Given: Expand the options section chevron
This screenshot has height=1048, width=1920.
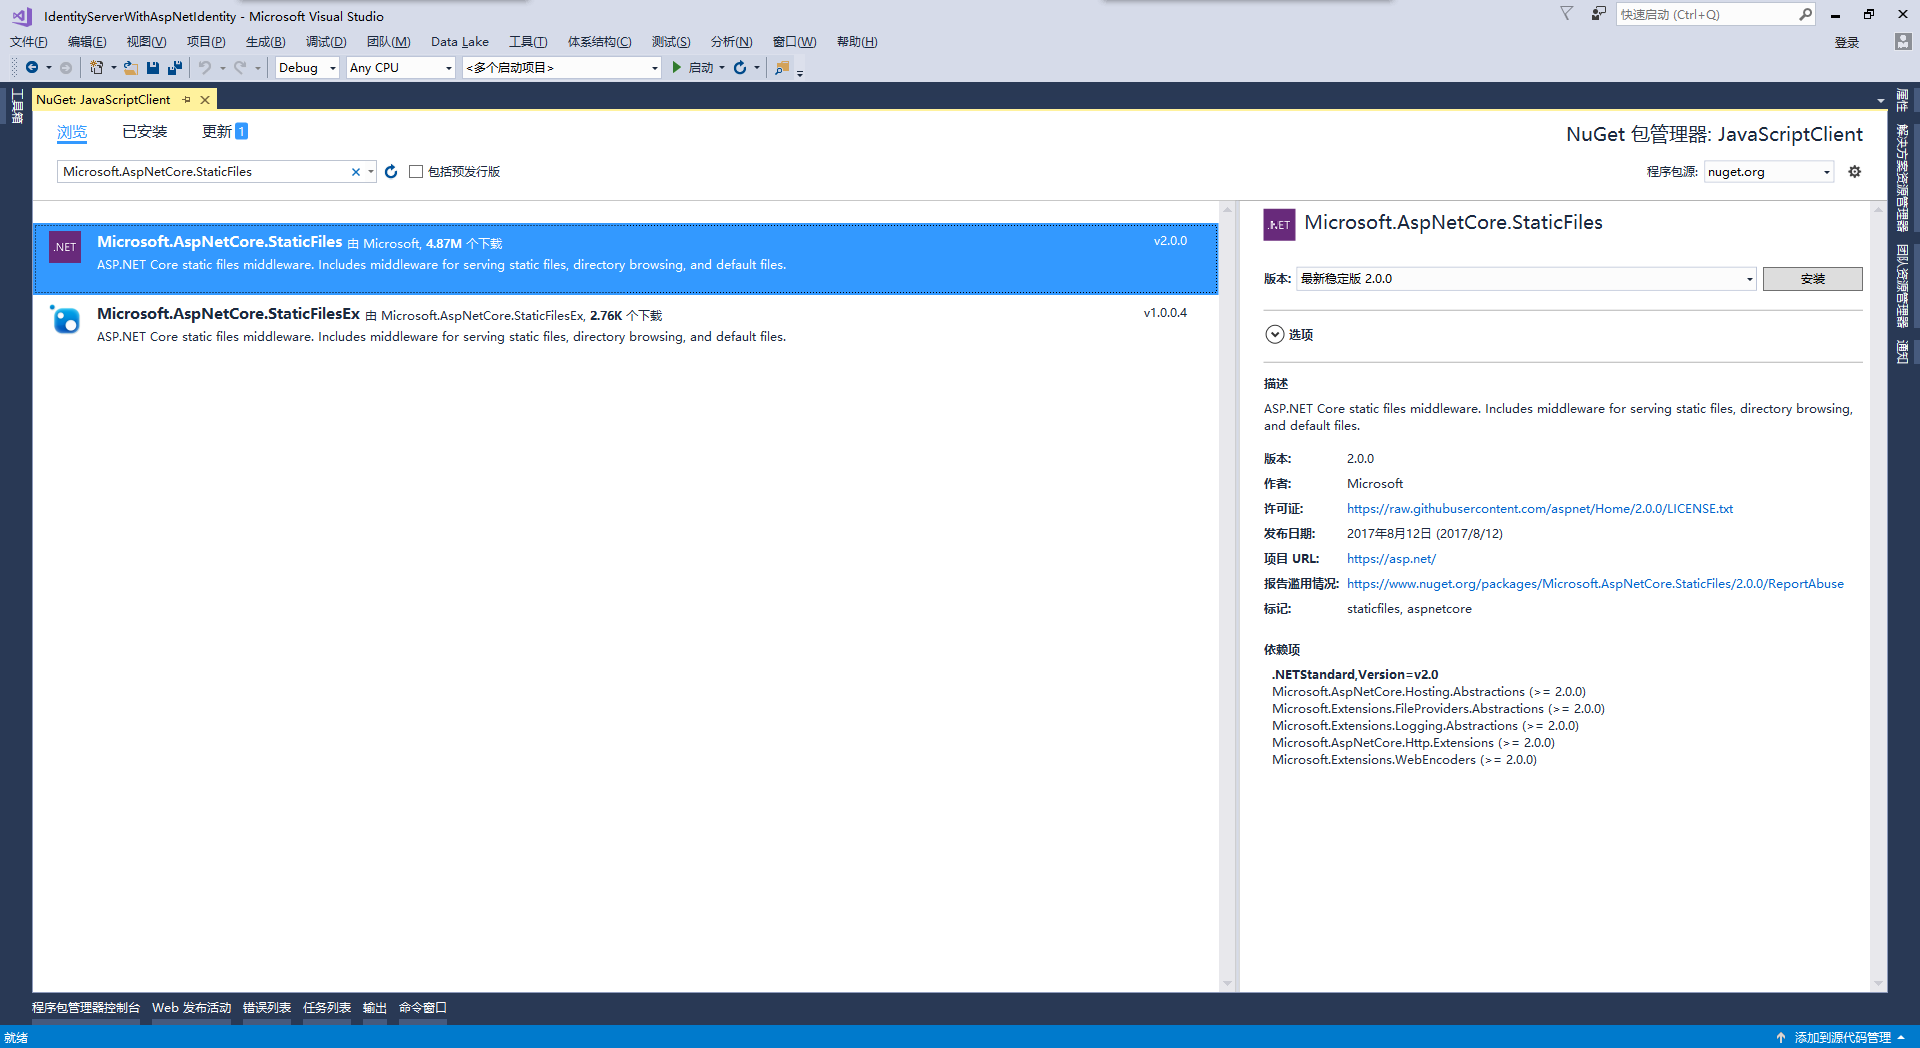Looking at the screenshot, I should click(1274, 335).
